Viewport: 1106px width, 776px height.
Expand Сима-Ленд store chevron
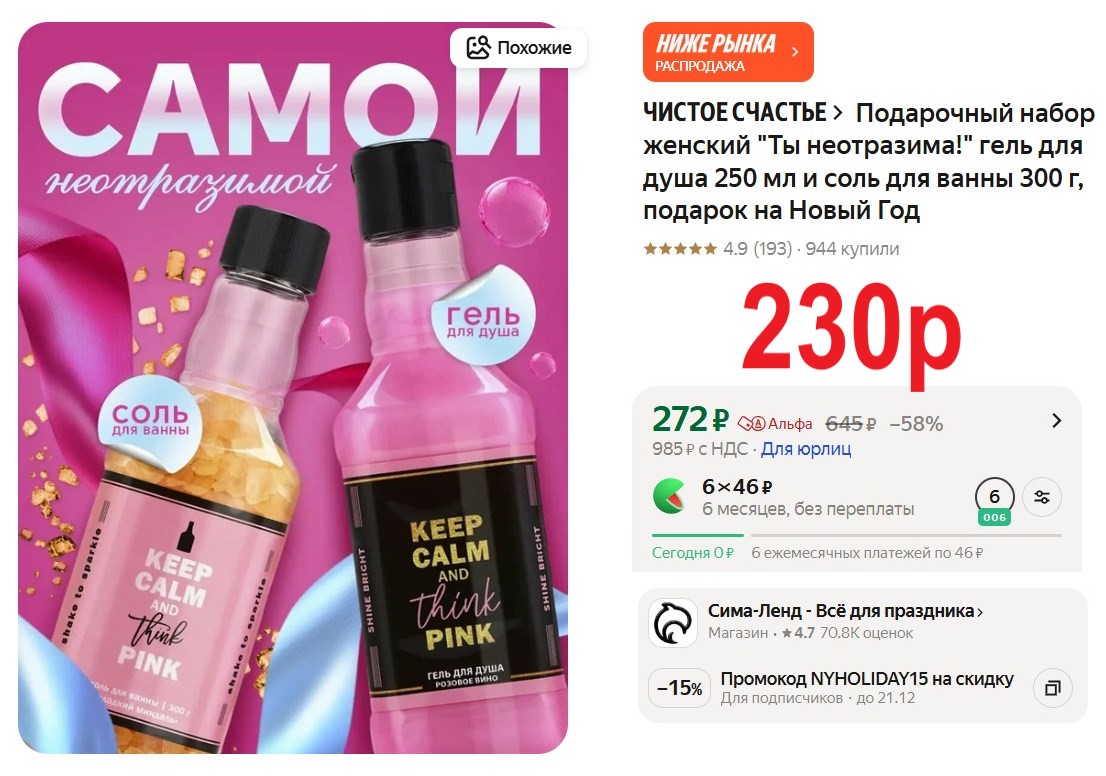click(980, 612)
